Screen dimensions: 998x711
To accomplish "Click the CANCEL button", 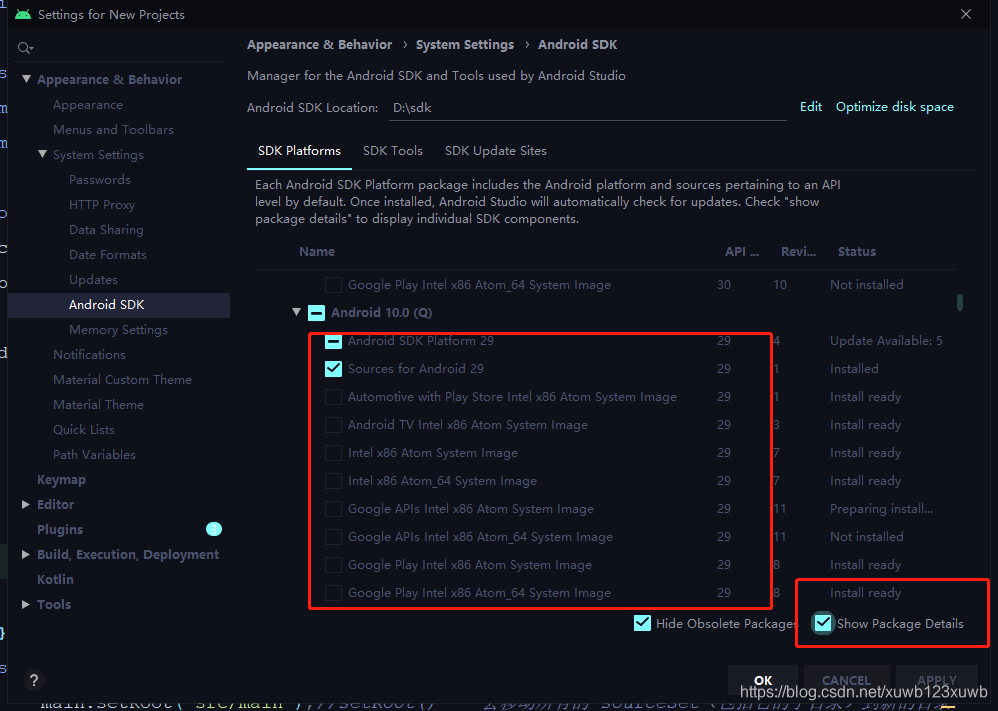I will click(846, 680).
